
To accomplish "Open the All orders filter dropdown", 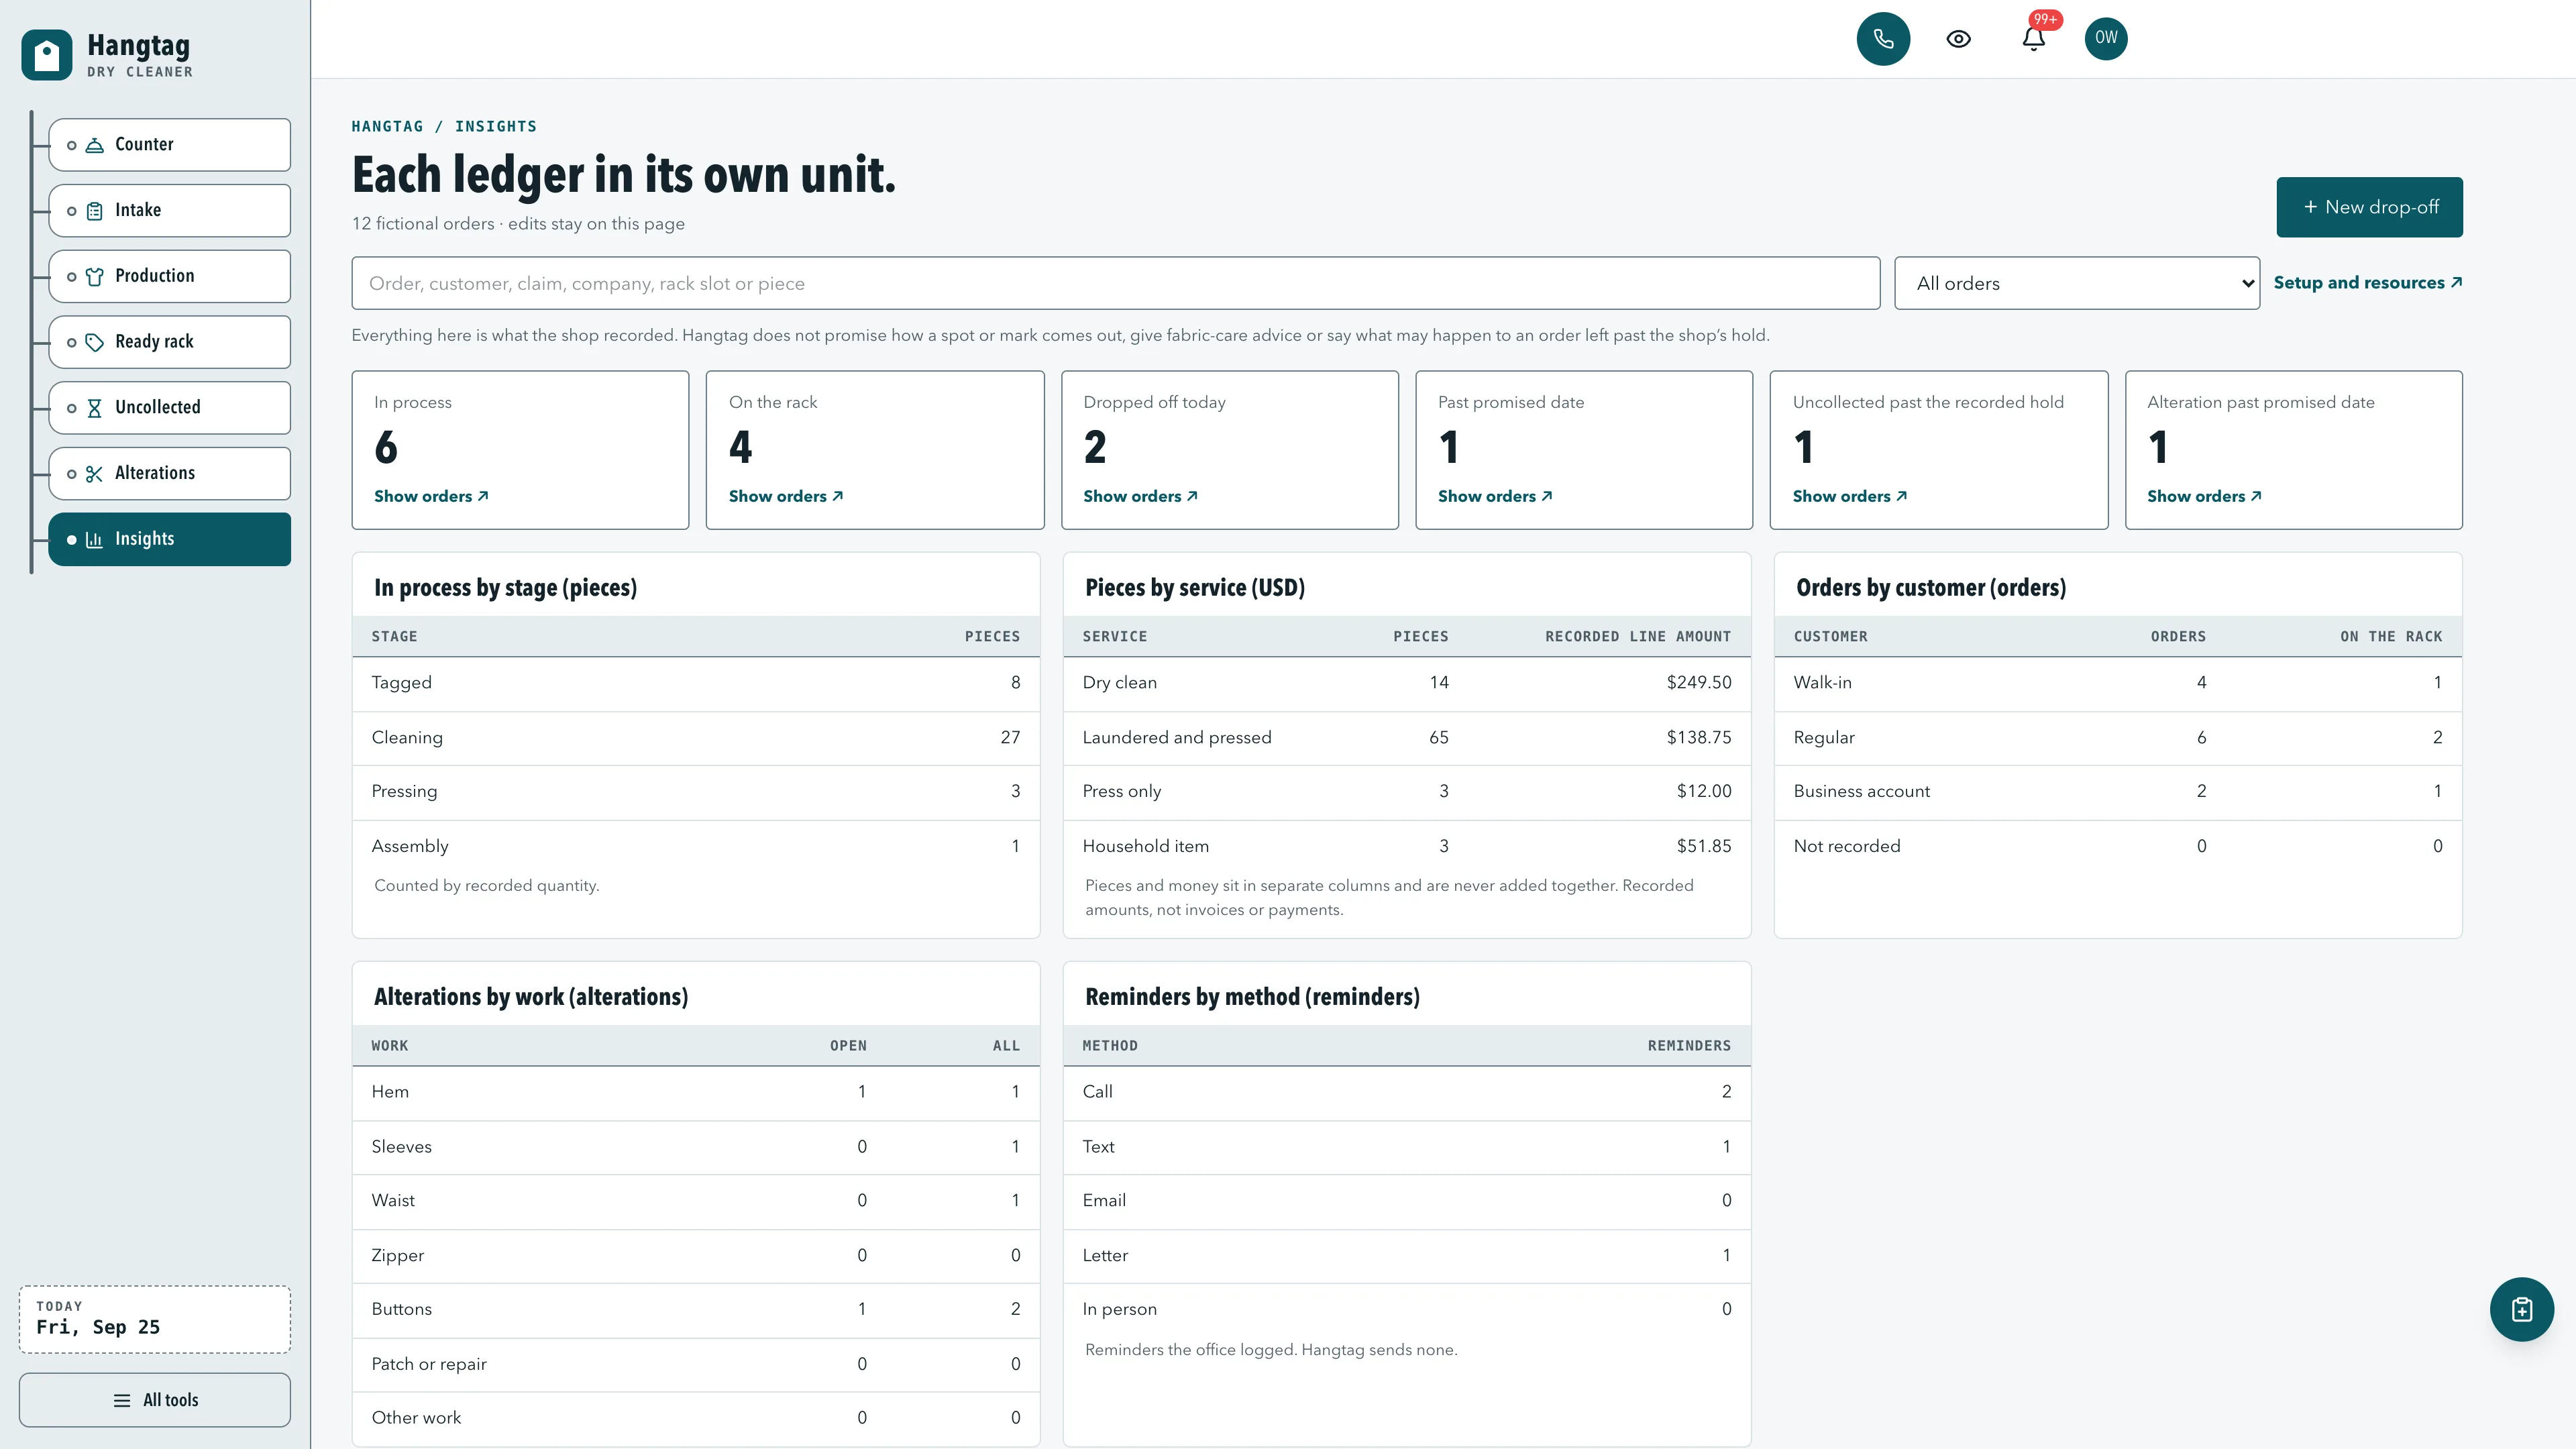I will click(2077, 283).
